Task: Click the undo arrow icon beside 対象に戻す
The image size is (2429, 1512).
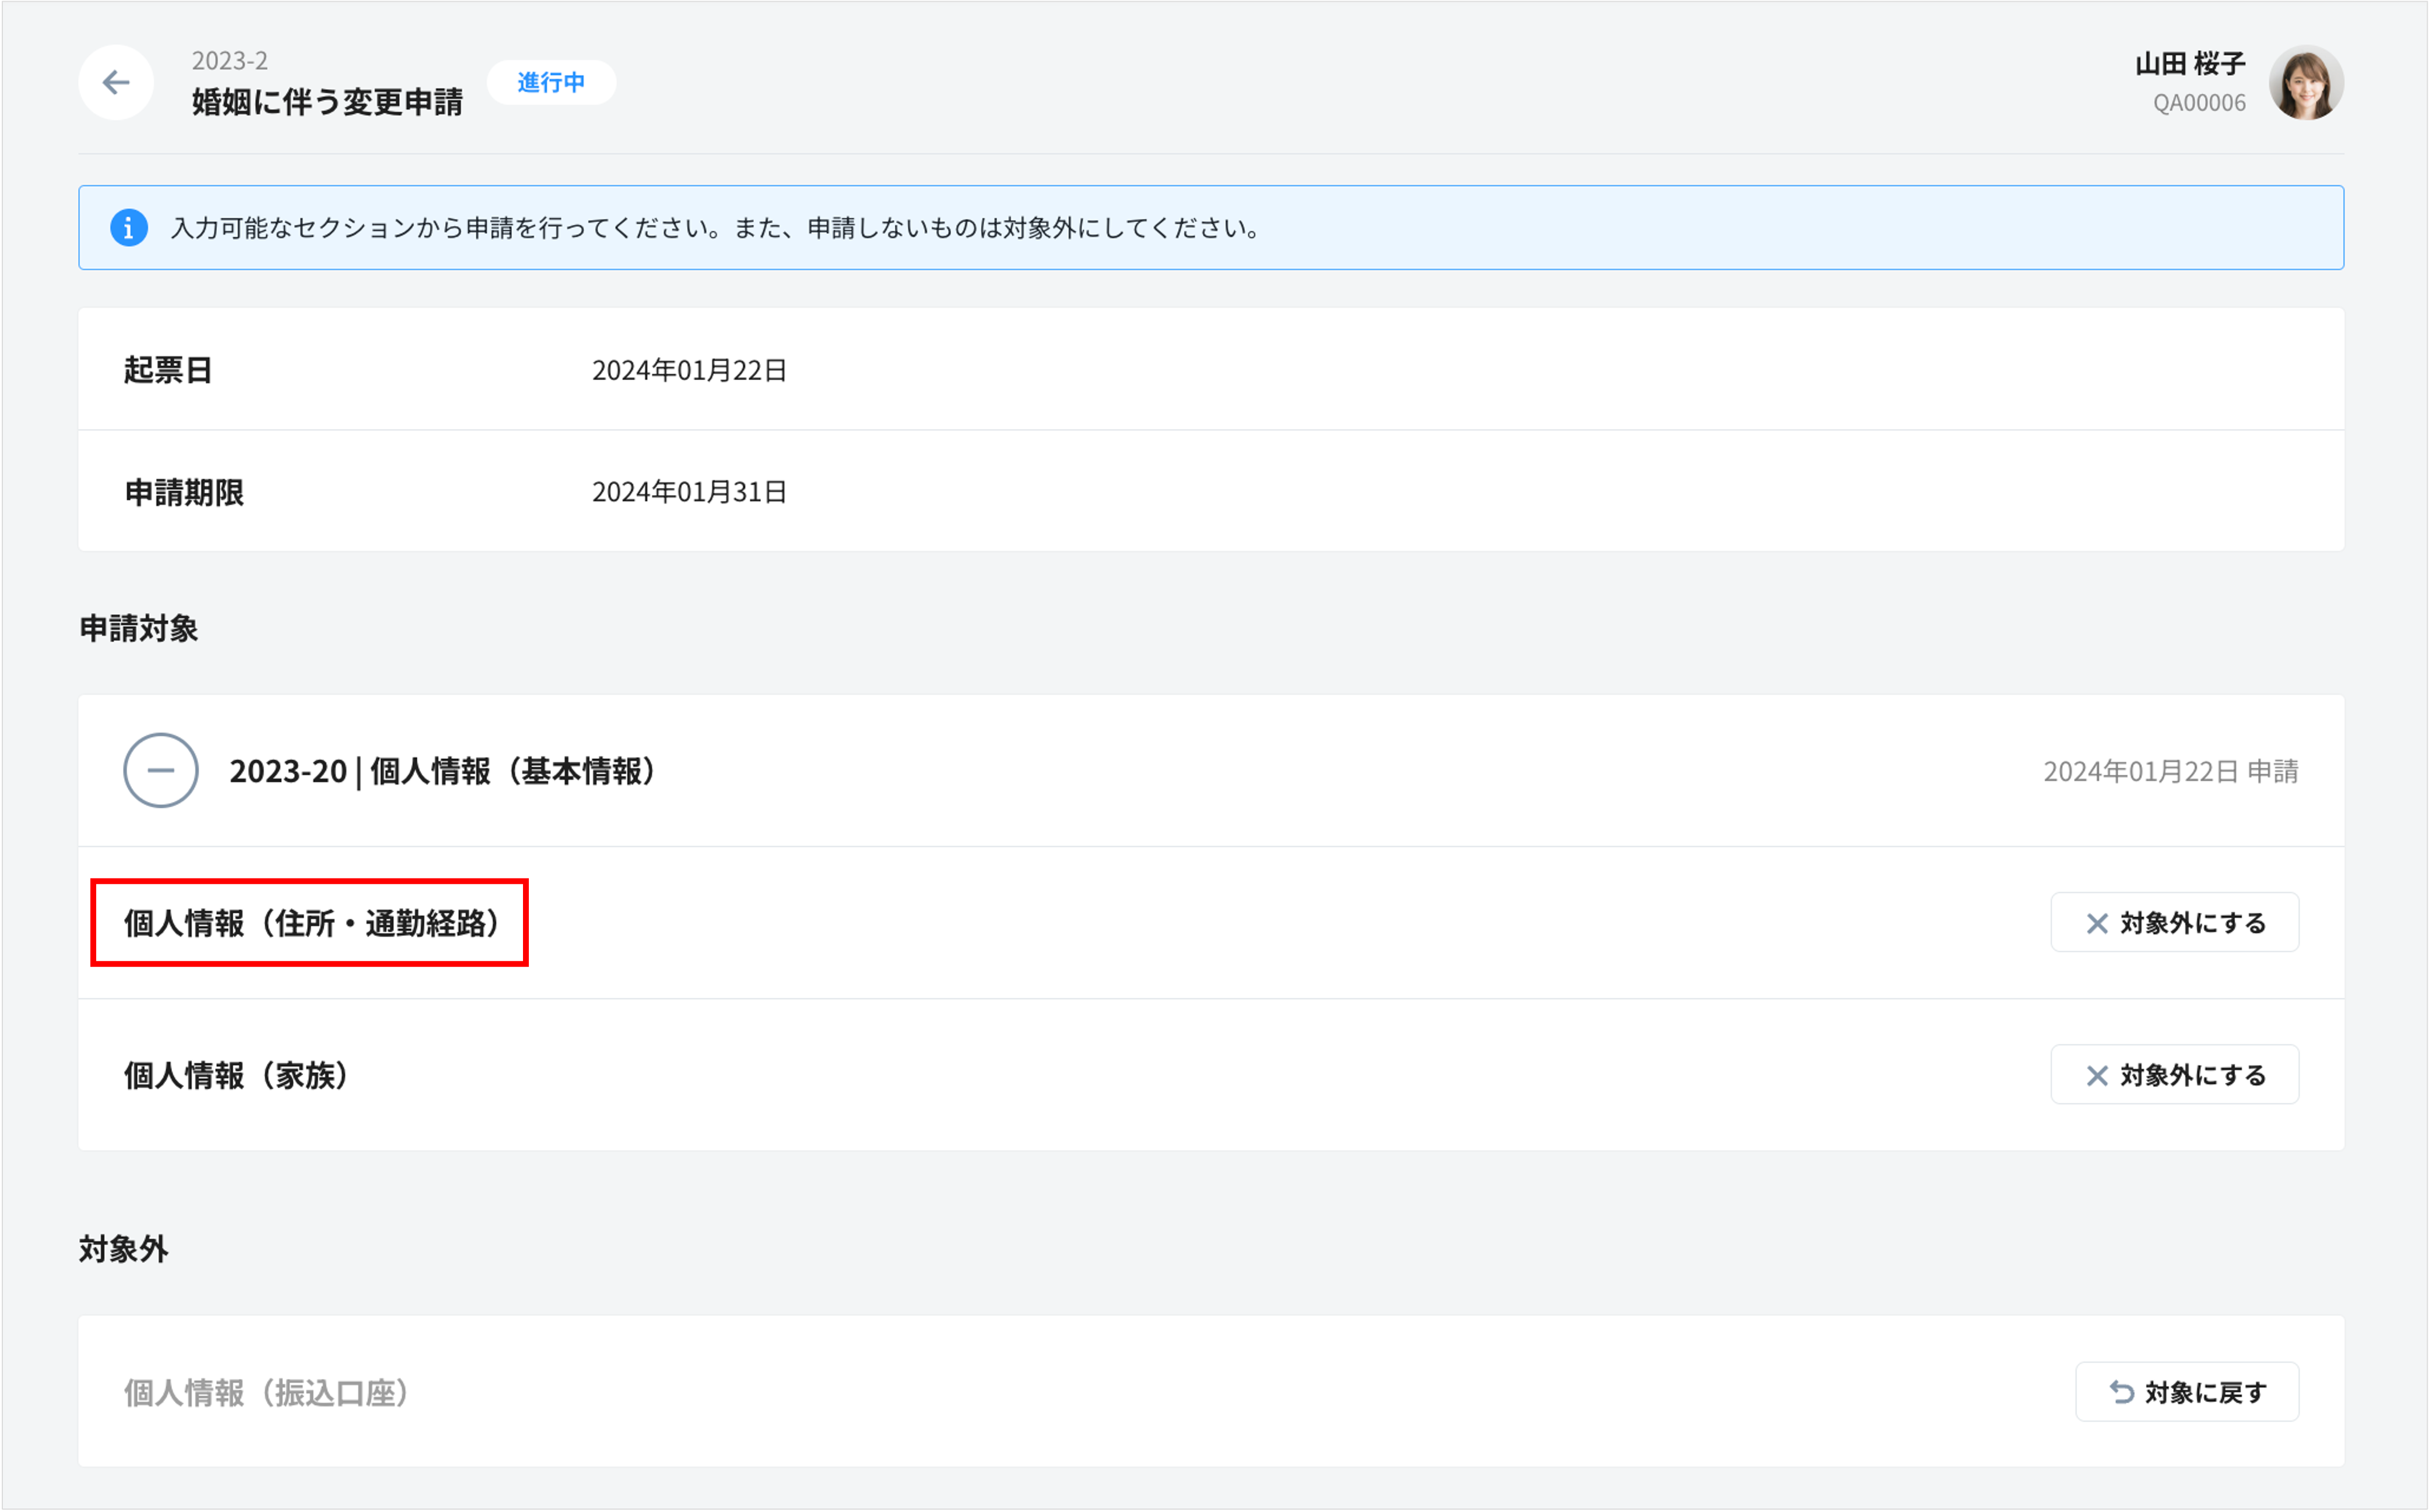Action: tap(2120, 1391)
